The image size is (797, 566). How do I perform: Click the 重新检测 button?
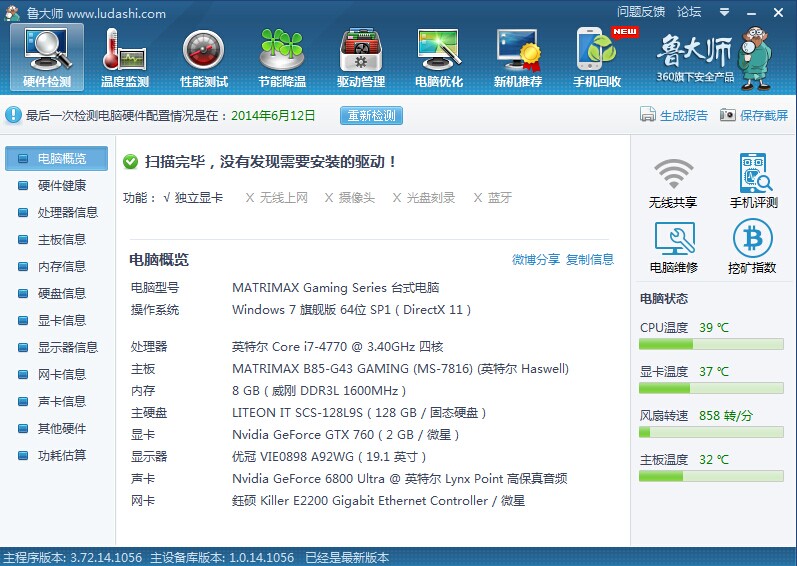pos(371,115)
